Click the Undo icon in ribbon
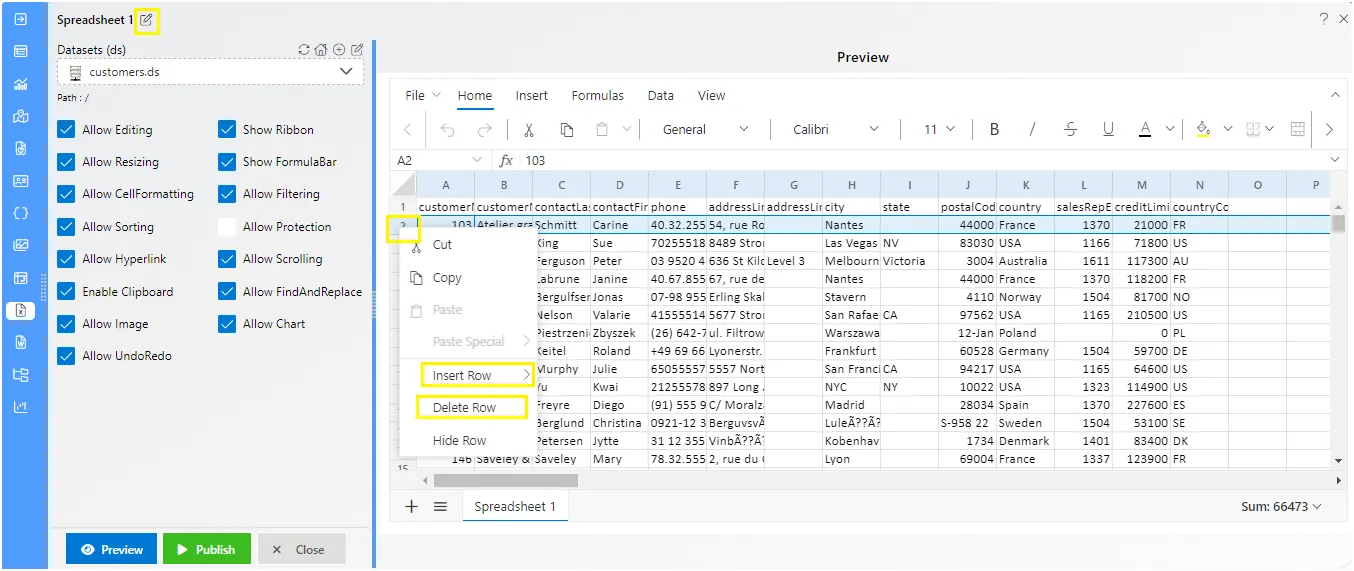The width and height of the screenshot is (1354, 571). click(x=447, y=129)
